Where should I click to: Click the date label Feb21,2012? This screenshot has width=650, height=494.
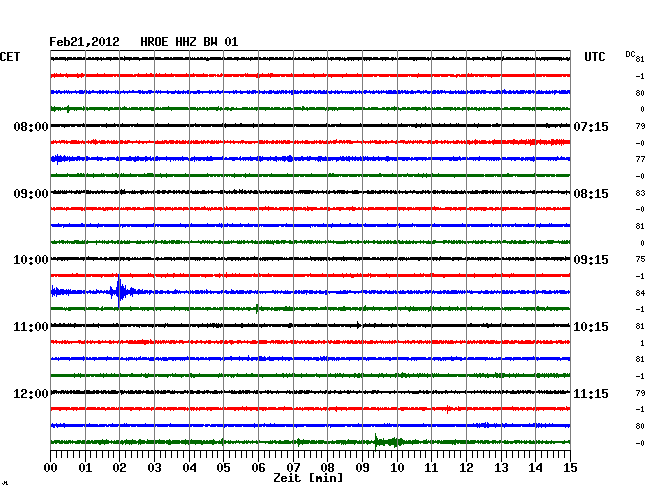coord(84,42)
